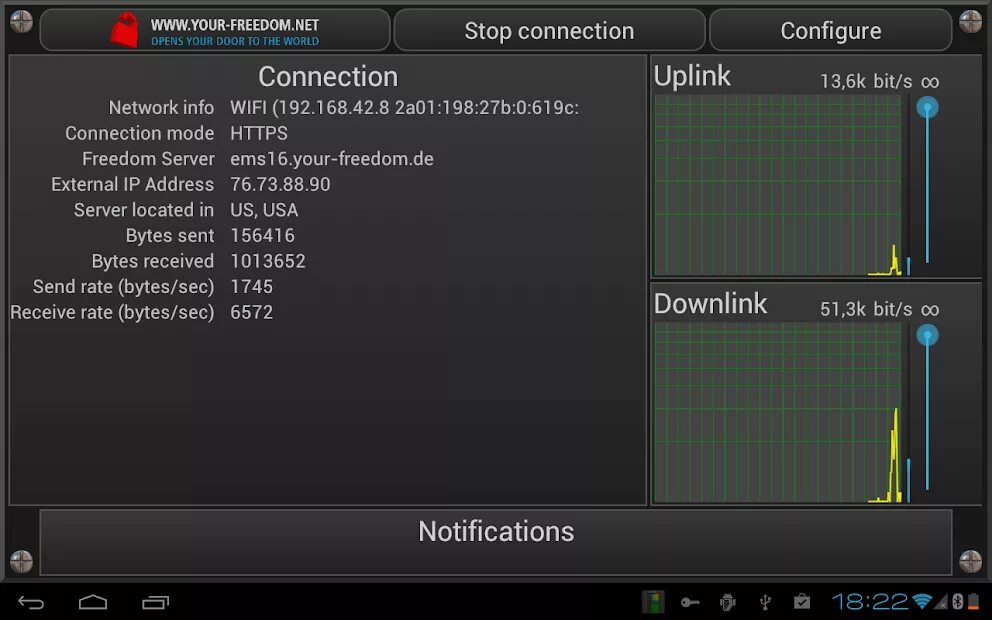Click the Stop connection button
Viewport: 992px width, 620px height.
point(549,30)
